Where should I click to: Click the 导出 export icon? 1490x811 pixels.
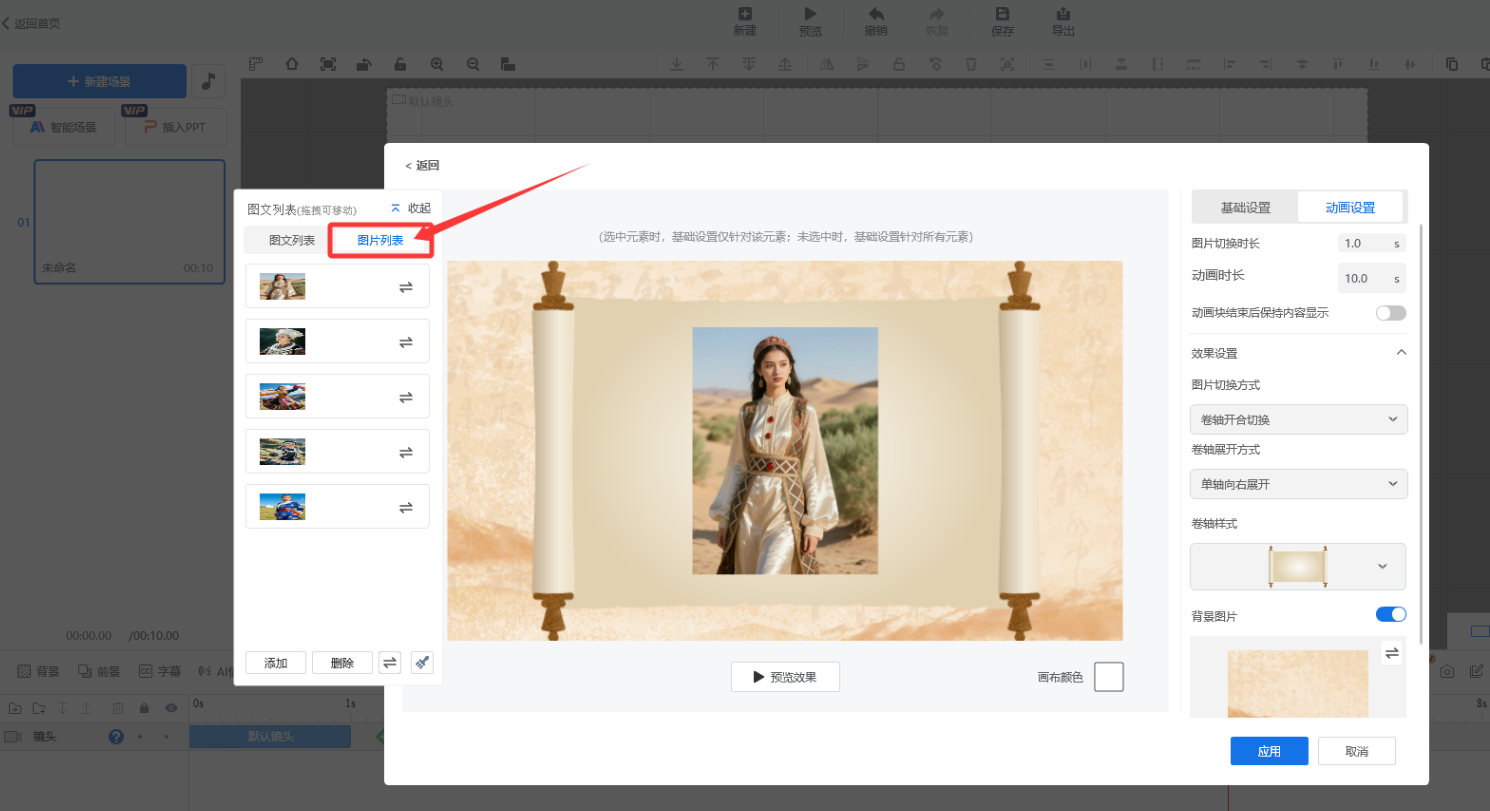(x=1063, y=14)
